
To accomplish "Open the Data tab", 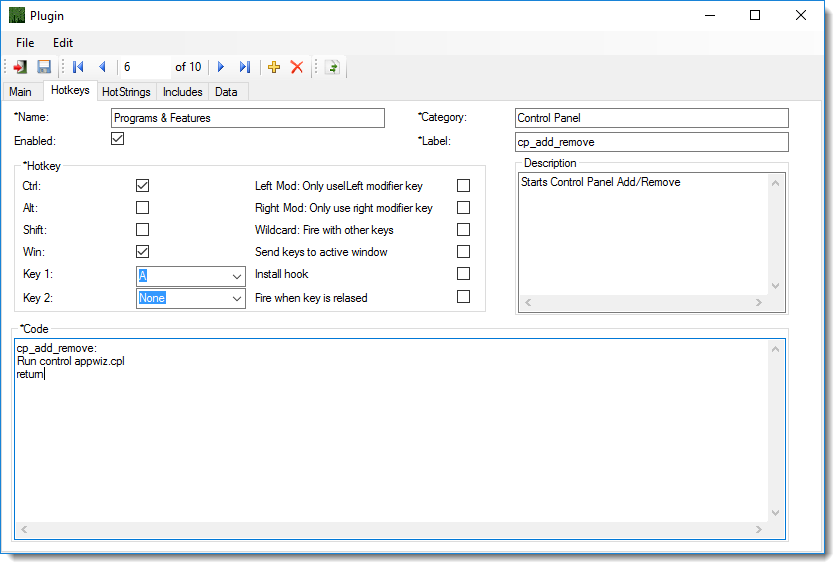I will (x=226, y=92).
